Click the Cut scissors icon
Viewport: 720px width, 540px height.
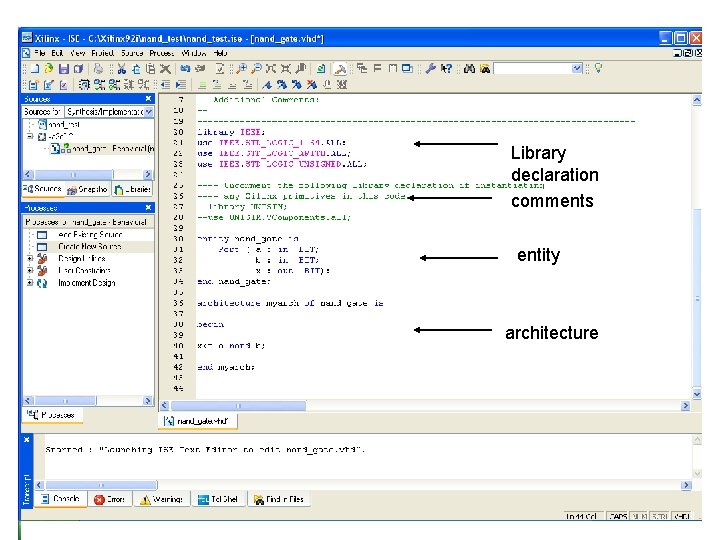(x=120, y=69)
